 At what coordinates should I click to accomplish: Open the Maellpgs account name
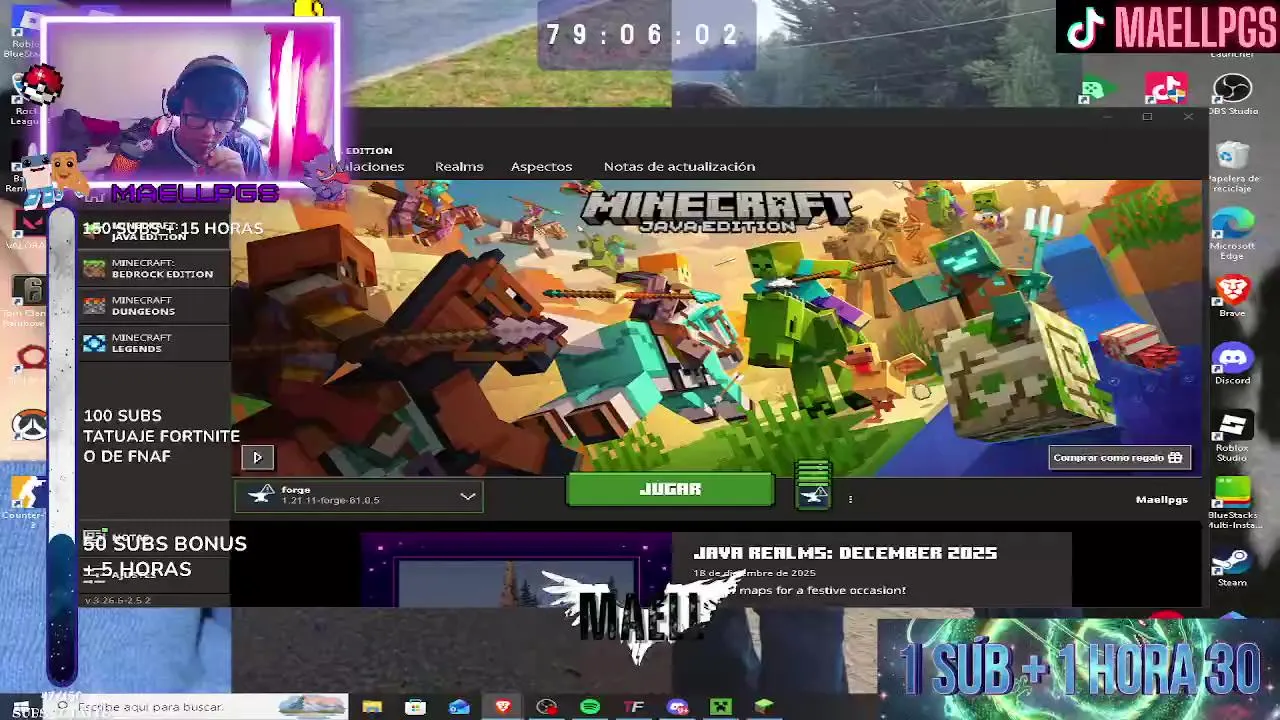tap(1162, 499)
